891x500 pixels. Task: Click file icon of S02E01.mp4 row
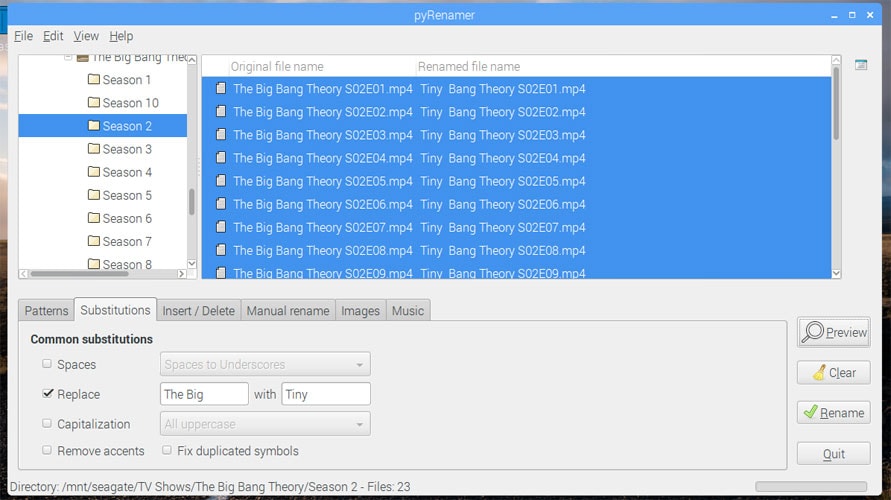[x=221, y=88]
